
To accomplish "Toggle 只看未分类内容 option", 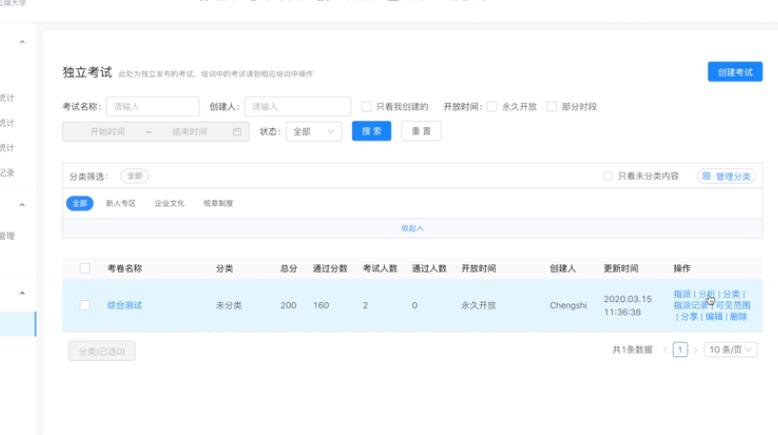I will (x=608, y=176).
